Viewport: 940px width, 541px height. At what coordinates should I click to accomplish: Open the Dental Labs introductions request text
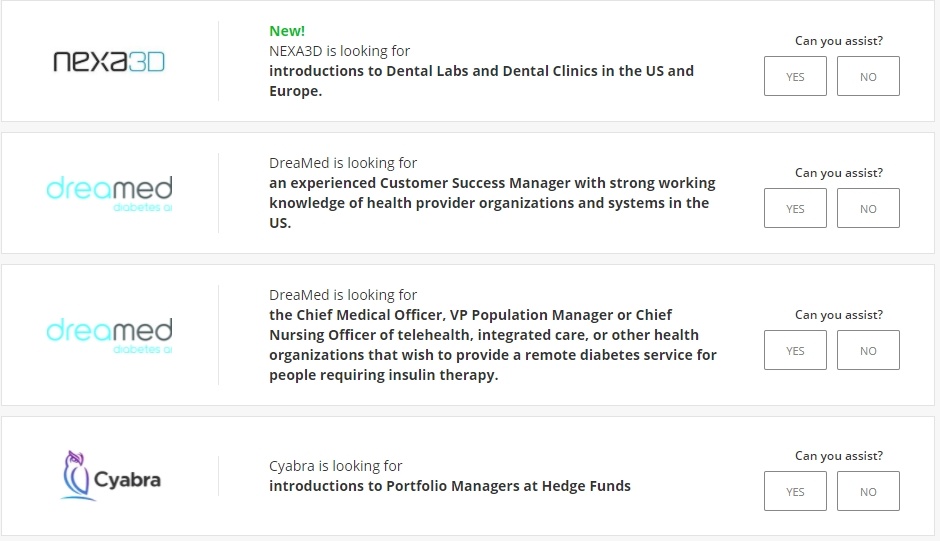[481, 81]
